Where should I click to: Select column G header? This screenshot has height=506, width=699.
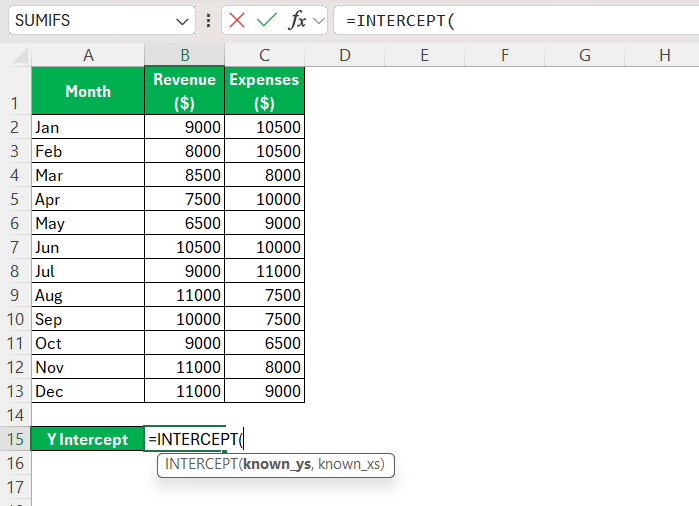(x=584, y=55)
